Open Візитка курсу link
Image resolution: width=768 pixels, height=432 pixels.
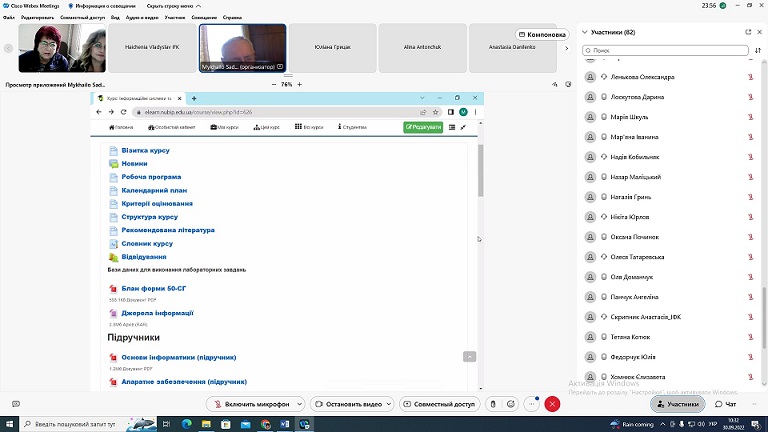(145, 150)
